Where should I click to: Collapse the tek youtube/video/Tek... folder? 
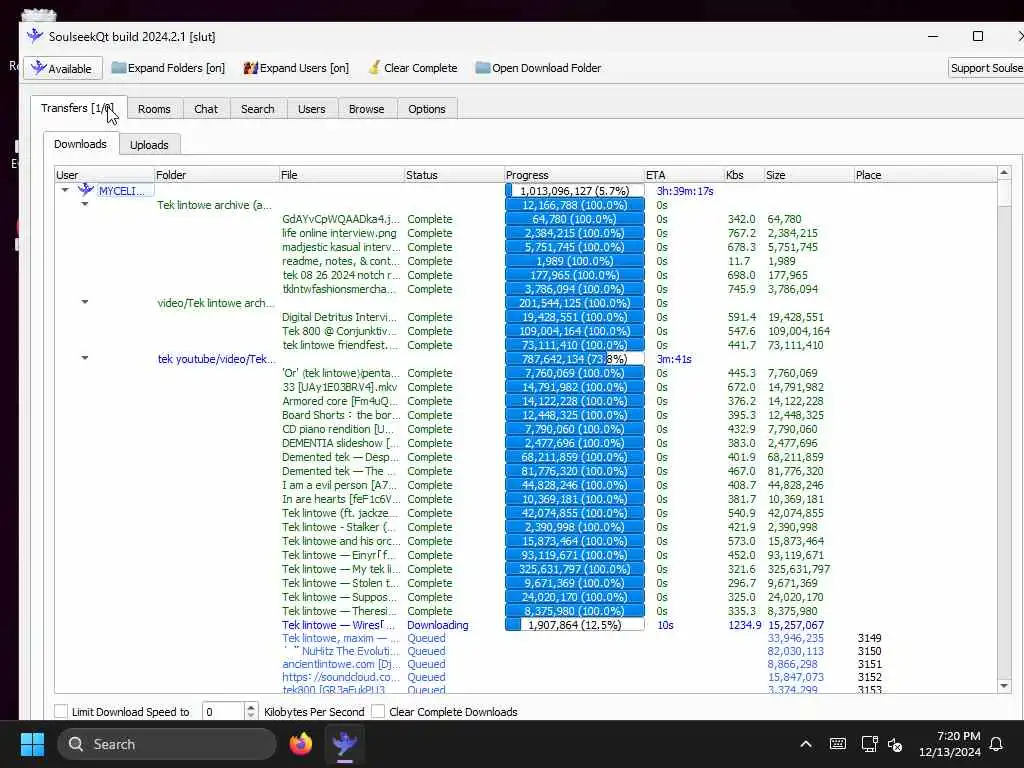tap(85, 358)
